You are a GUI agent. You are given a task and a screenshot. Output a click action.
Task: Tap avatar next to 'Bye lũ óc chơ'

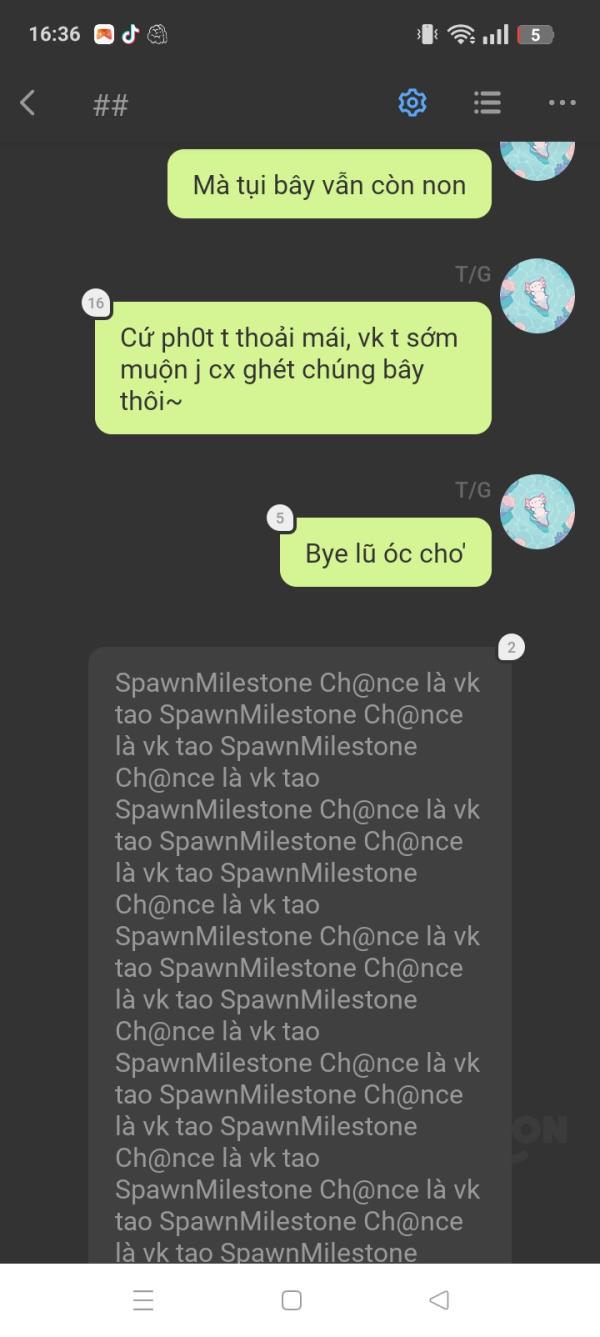pos(537,512)
